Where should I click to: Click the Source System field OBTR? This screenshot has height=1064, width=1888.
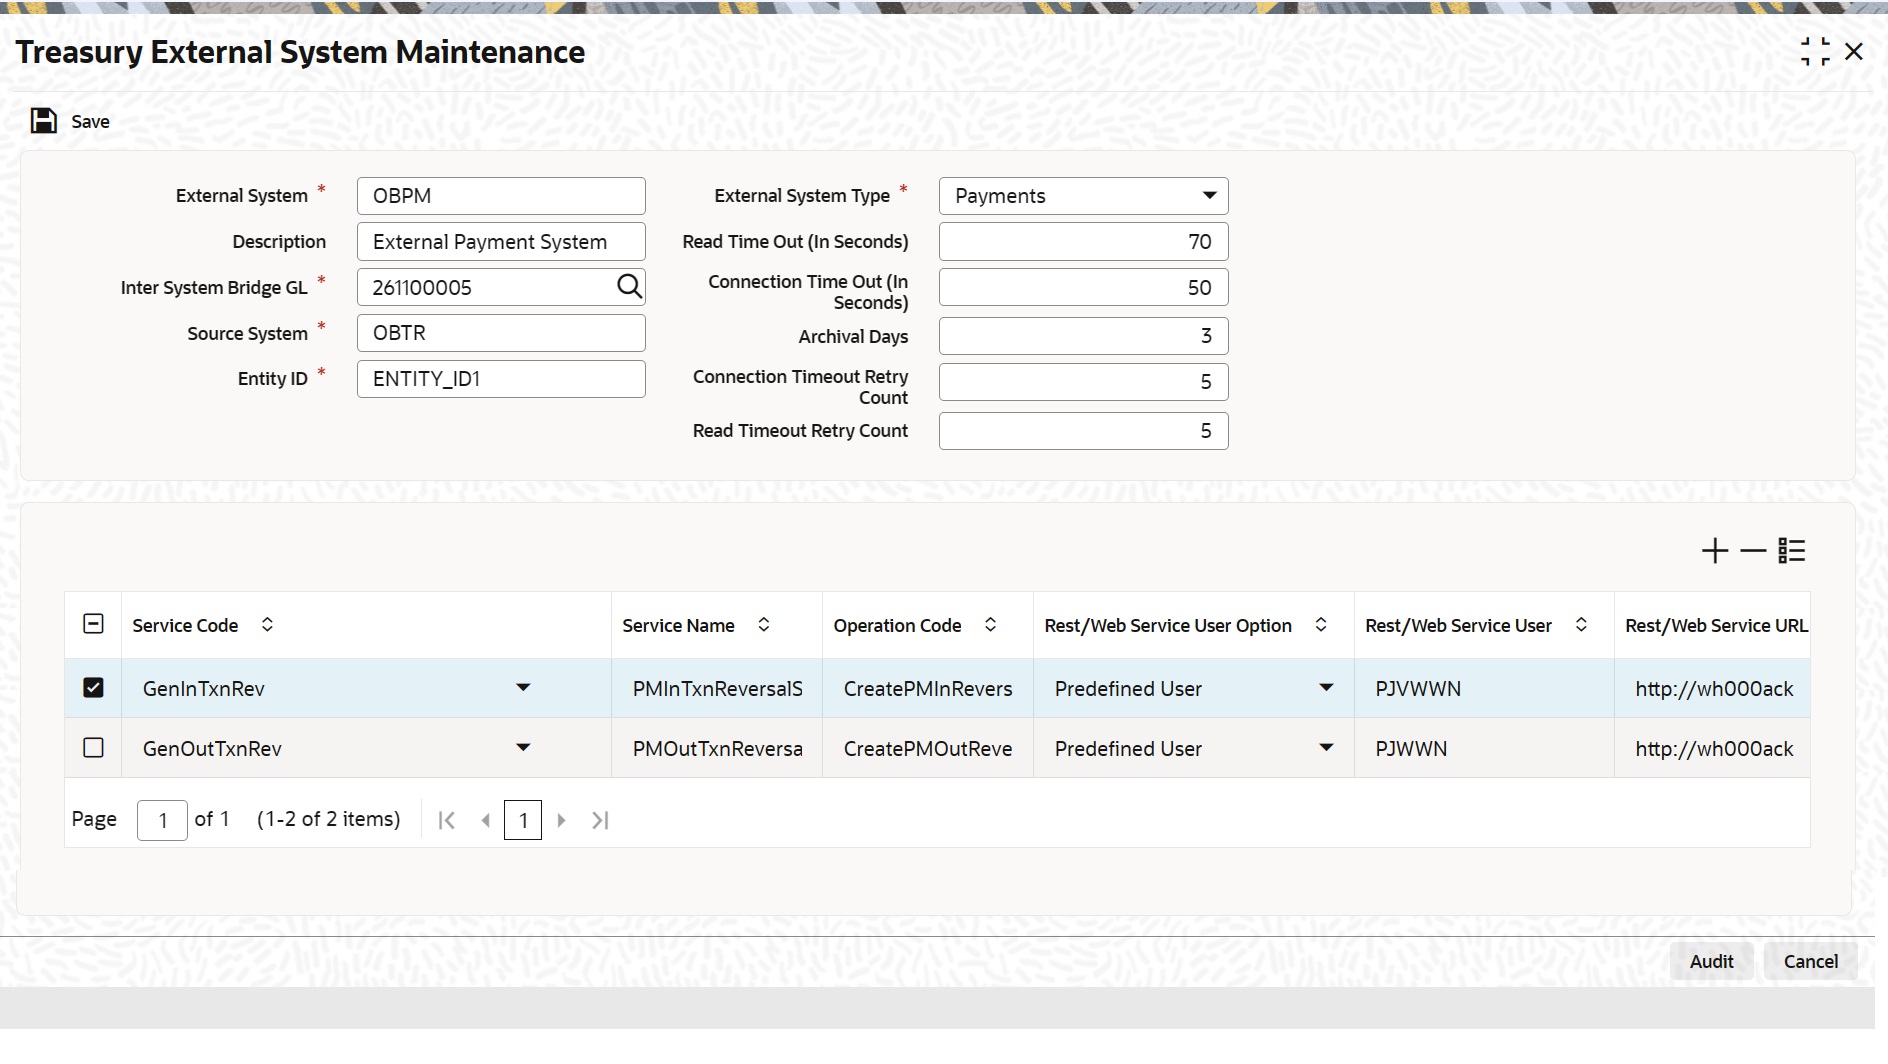pyautogui.click(x=501, y=333)
